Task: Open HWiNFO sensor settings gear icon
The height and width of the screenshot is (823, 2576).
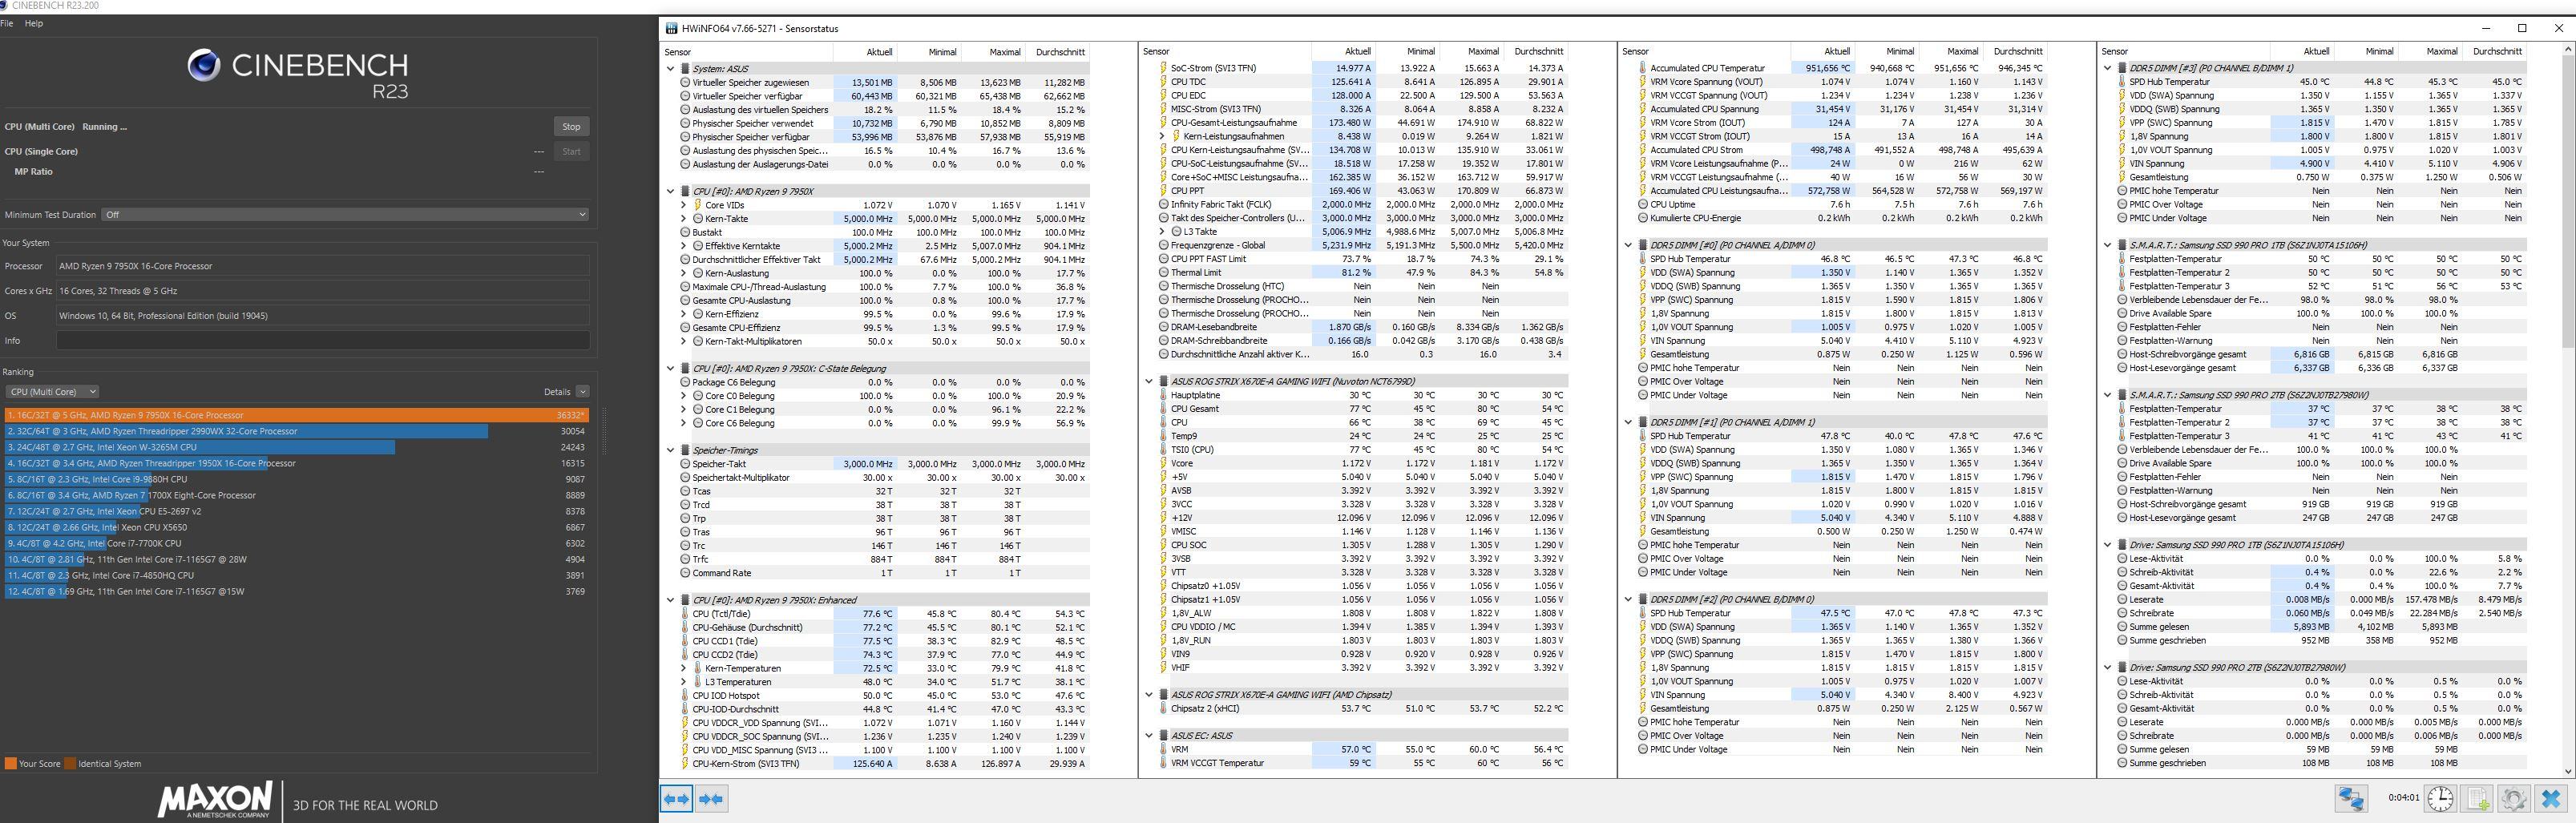Action: pyautogui.click(x=2514, y=798)
